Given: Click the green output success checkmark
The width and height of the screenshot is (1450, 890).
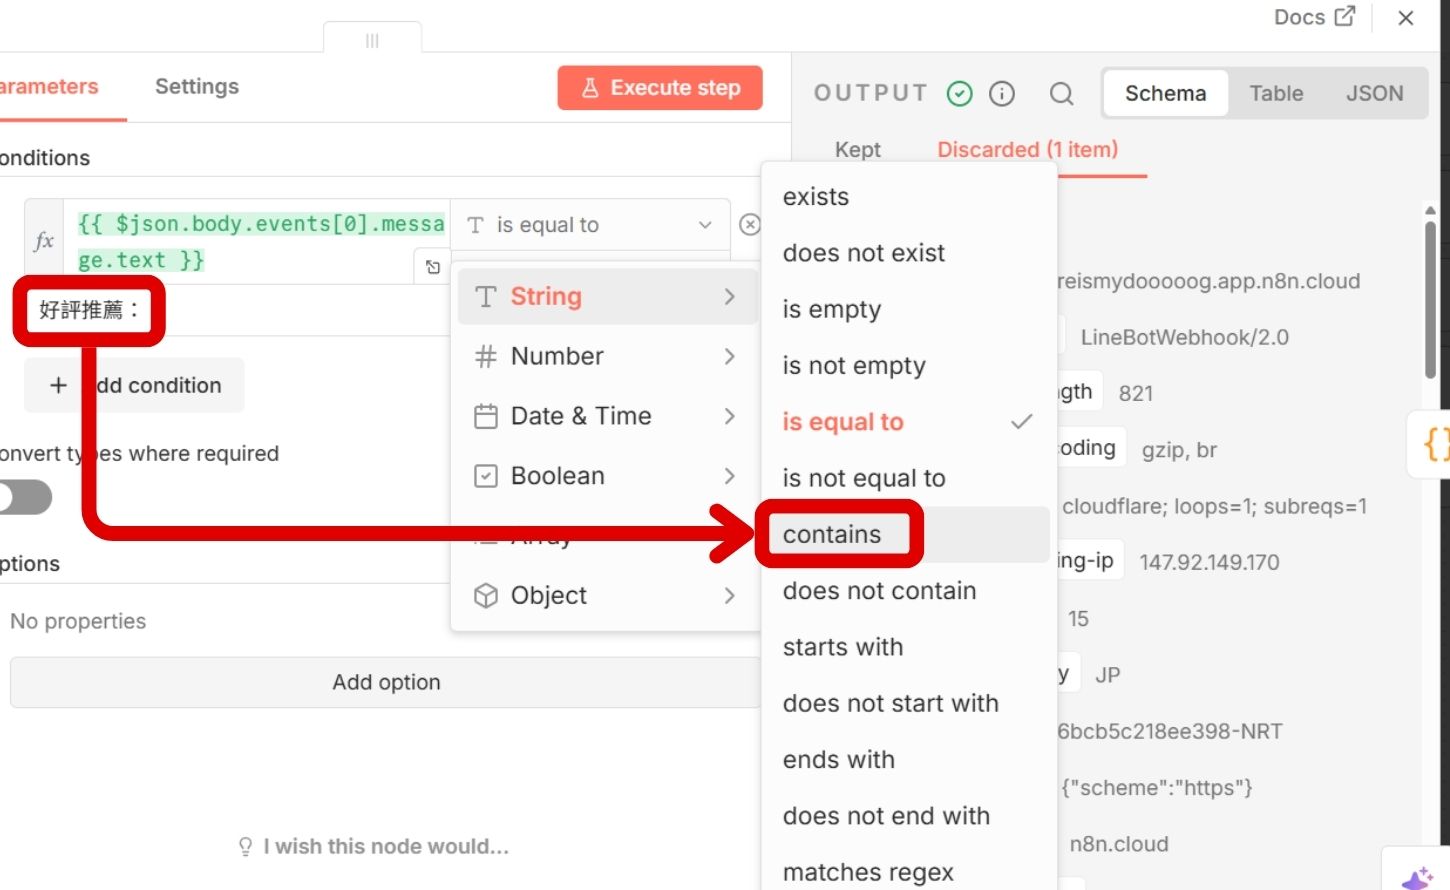Looking at the screenshot, I should (959, 94).
